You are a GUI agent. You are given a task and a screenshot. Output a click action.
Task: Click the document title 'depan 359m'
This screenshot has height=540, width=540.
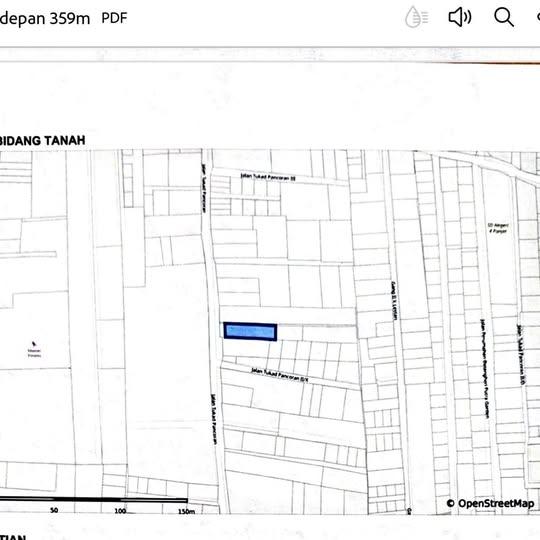(45, 18)
